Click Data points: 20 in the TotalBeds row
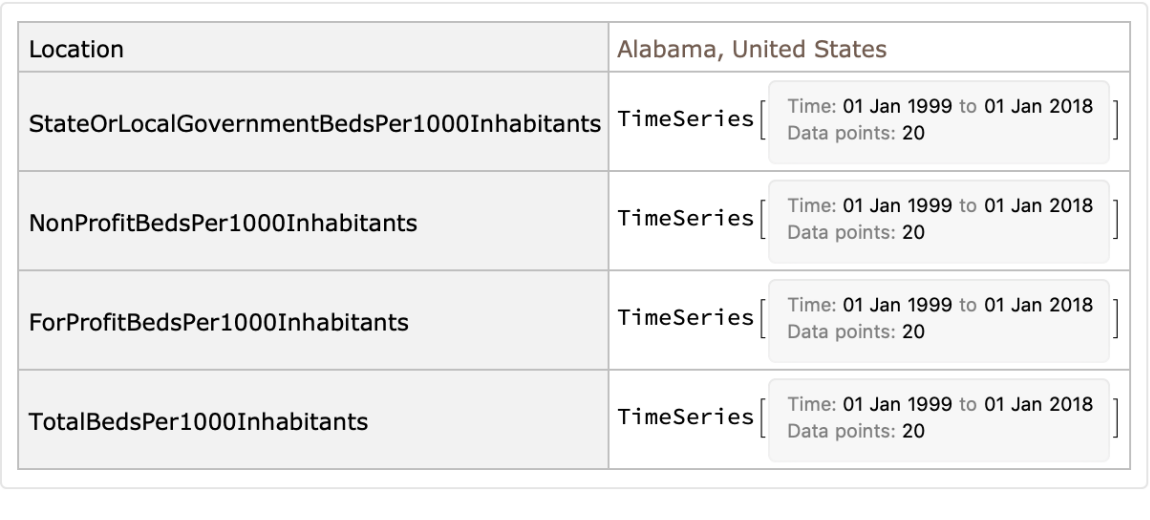1150x520 pixels. [856, 432]
